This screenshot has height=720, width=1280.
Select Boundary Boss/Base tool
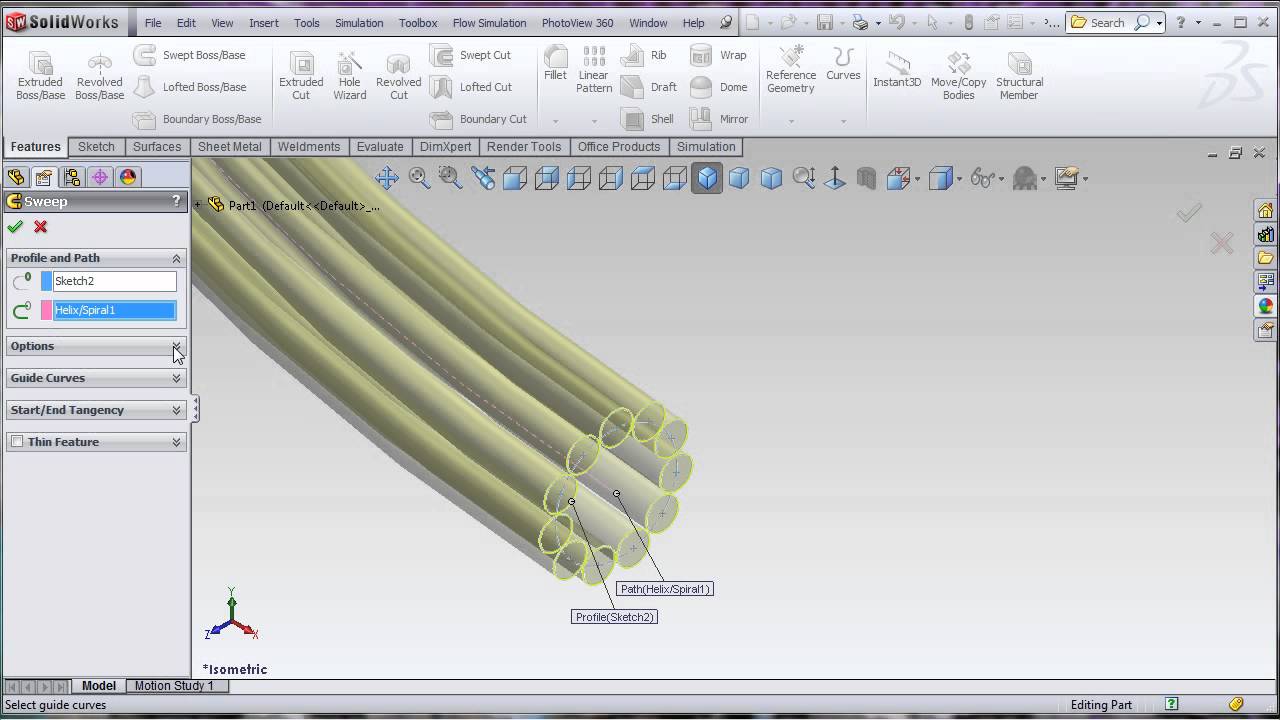point(198,119)
